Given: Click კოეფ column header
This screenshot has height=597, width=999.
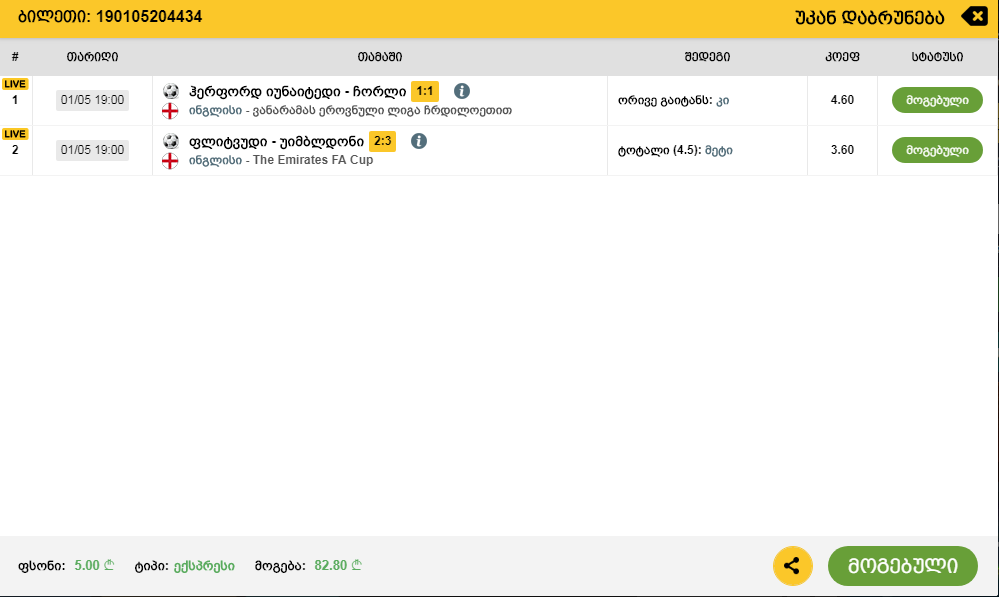Looking at the screenshot, I should click(842, 57).
